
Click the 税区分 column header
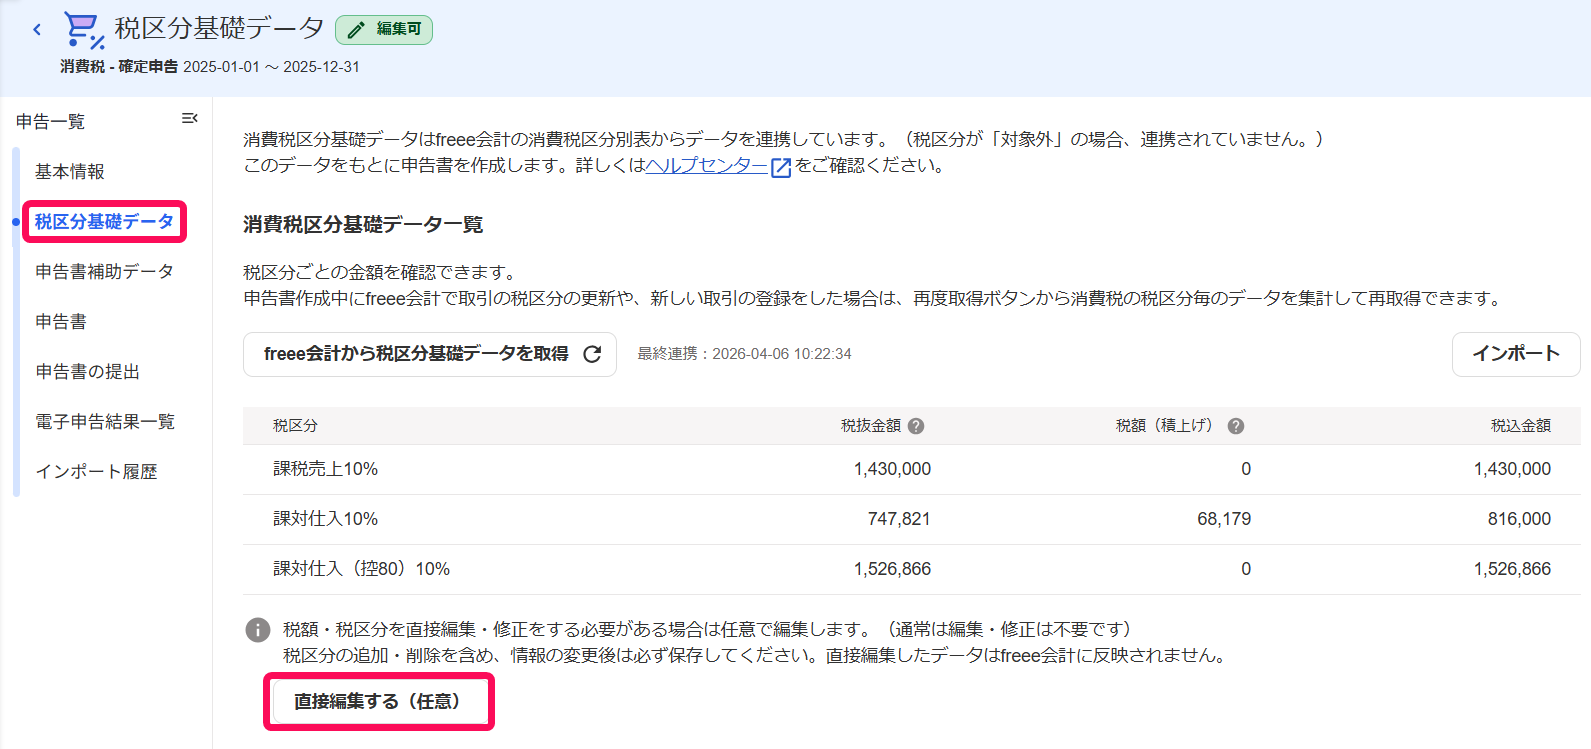(296, 426)
